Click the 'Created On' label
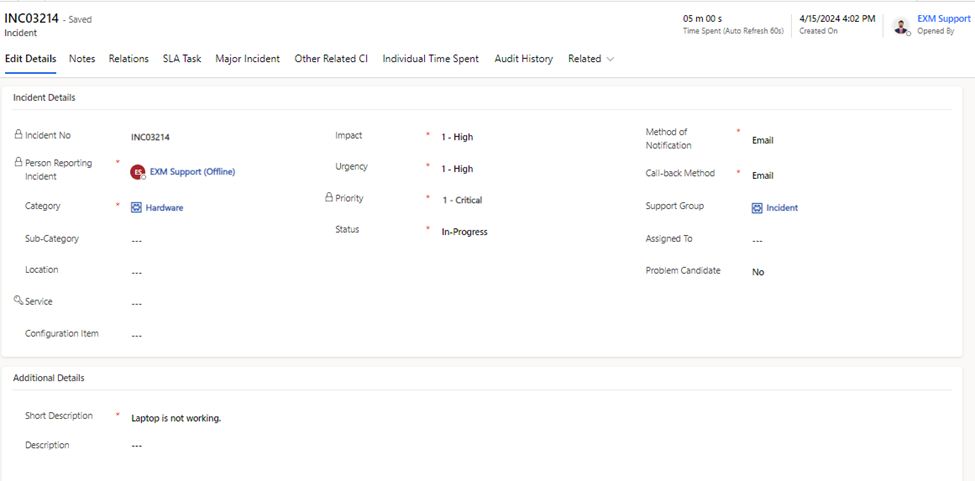 (x=818, y=31)
